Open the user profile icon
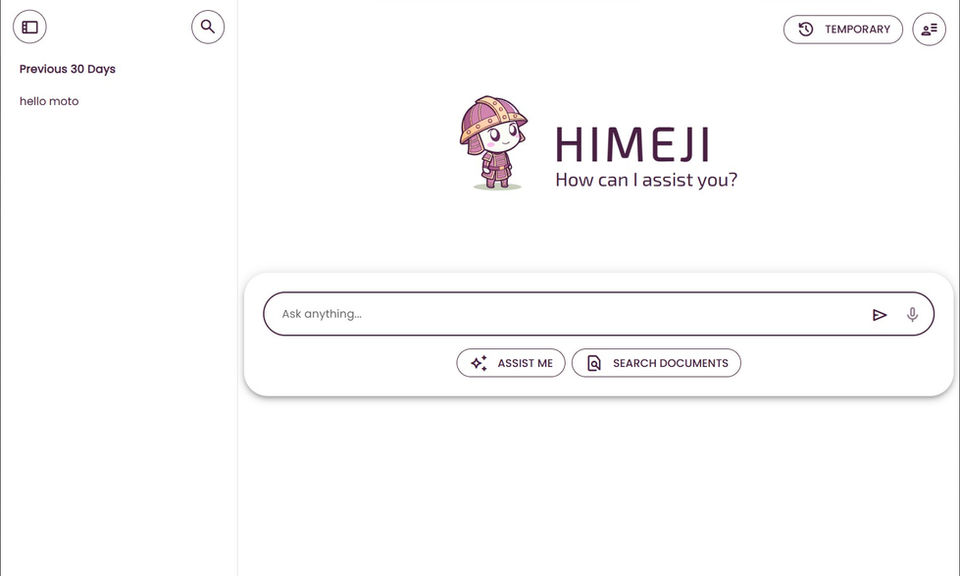 tap(929, 30)
